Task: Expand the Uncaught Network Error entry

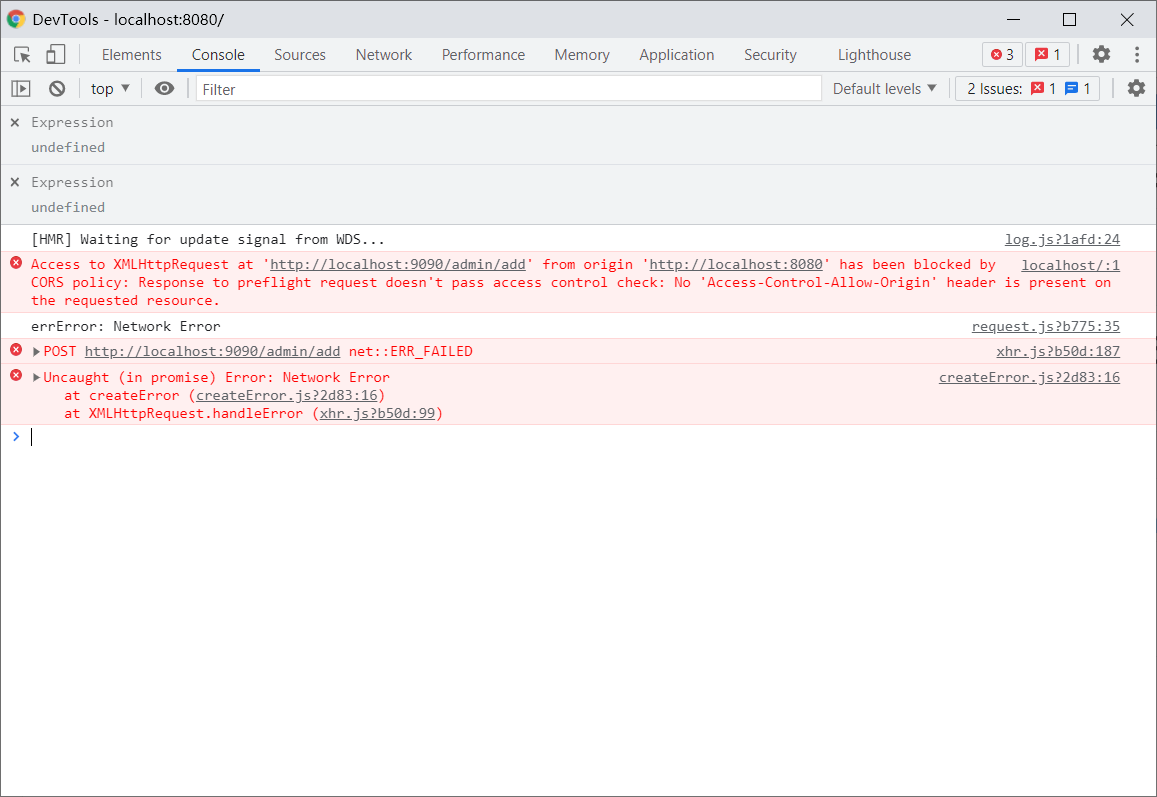Action: [36, 378]
